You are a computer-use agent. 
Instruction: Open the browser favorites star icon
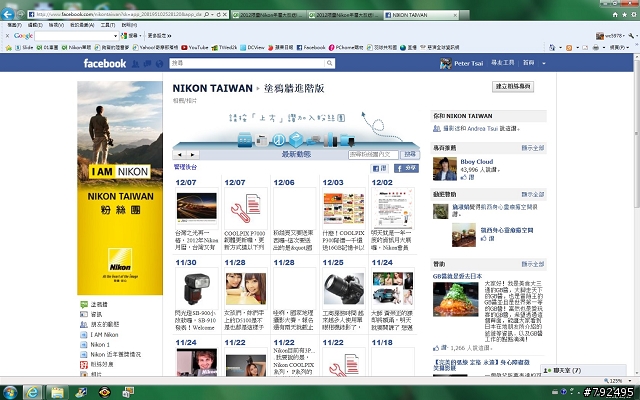pyautogui.click(x=624, y=15)
